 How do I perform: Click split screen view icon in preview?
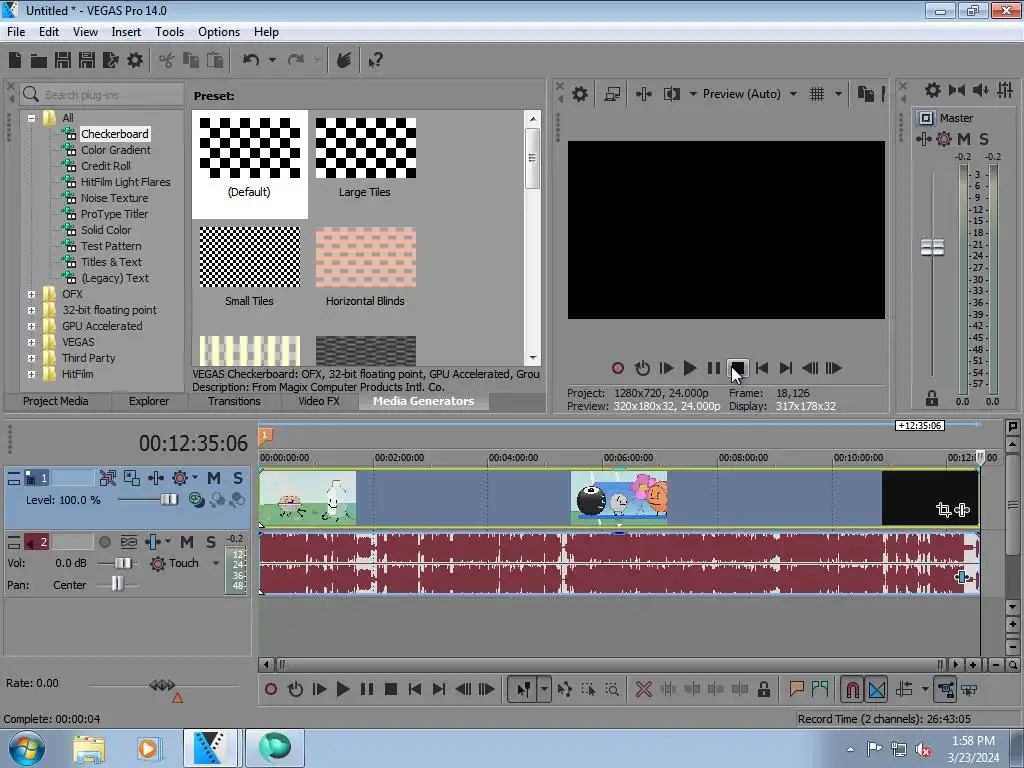tap(671, 94)
